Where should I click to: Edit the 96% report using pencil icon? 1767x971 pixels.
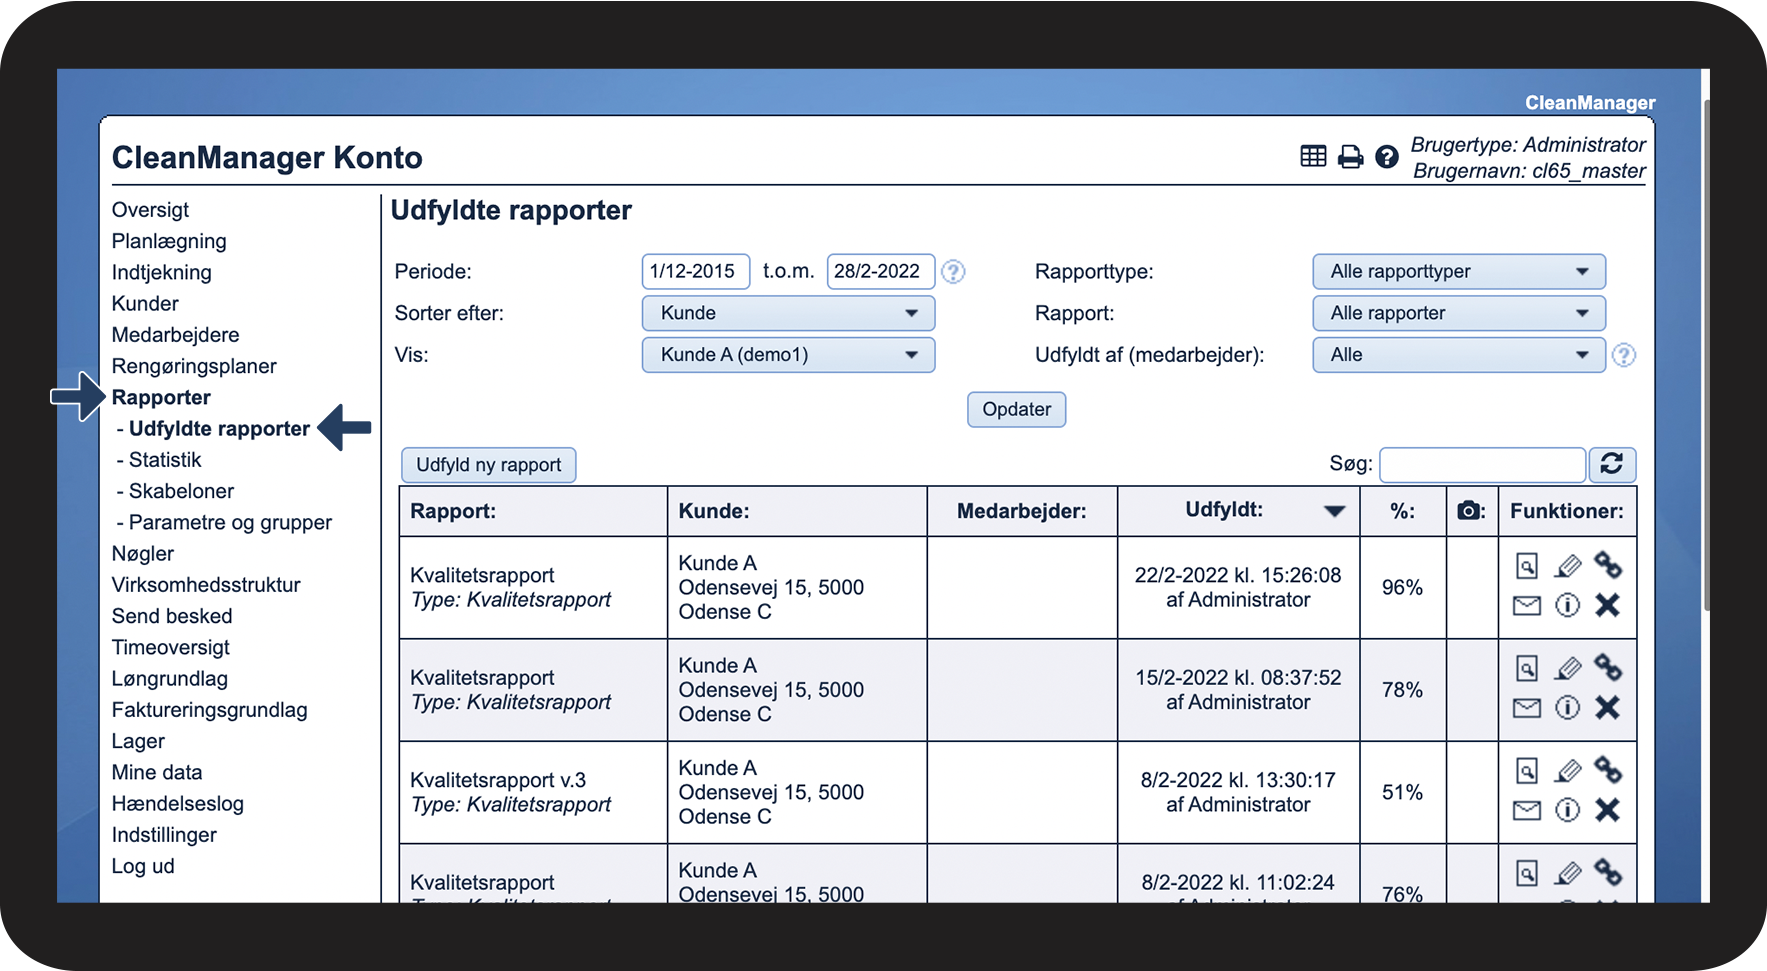click(x=1567, y=566)
